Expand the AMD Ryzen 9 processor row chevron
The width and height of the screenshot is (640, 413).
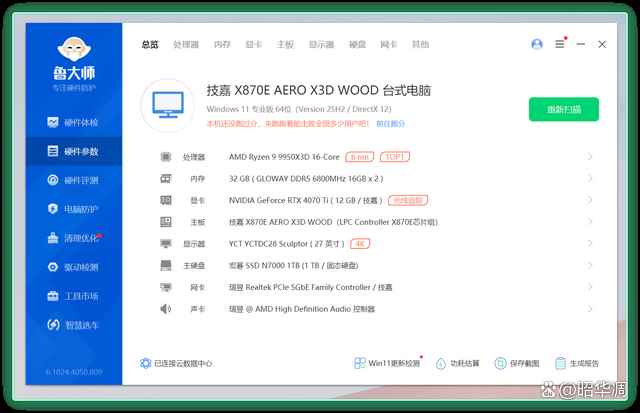coord(589,157)
